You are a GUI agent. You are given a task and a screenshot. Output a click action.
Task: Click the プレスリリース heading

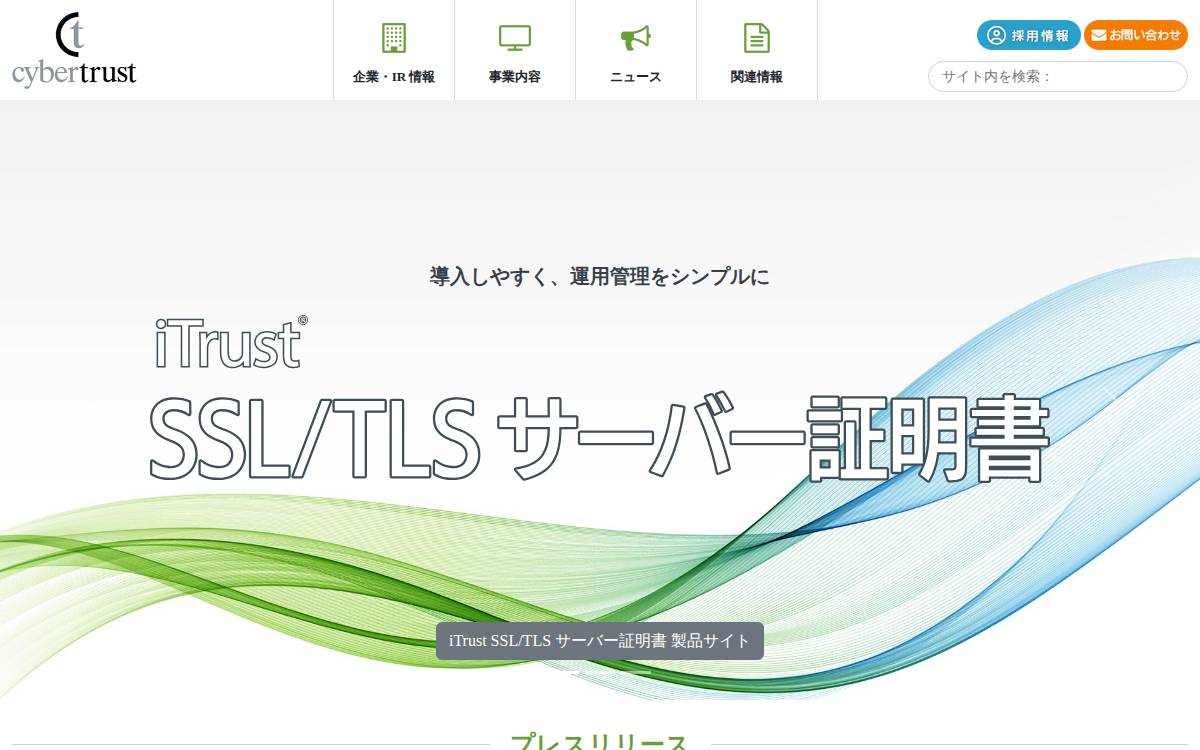click(600, 741)
